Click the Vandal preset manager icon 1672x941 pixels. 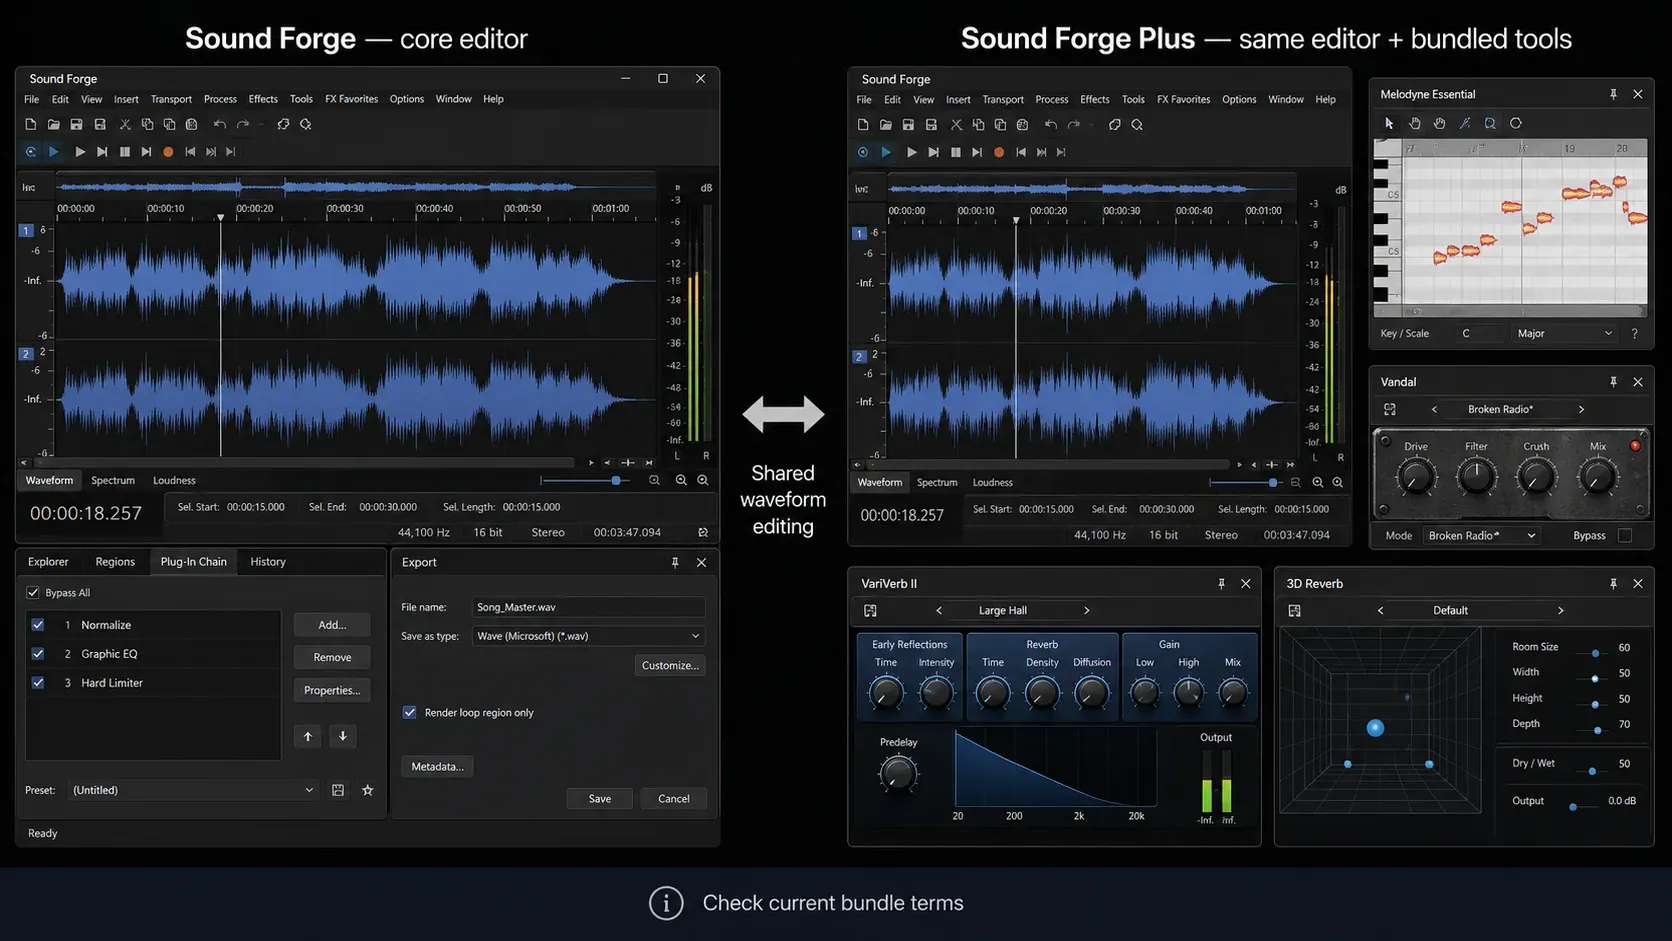[1390, 410]
